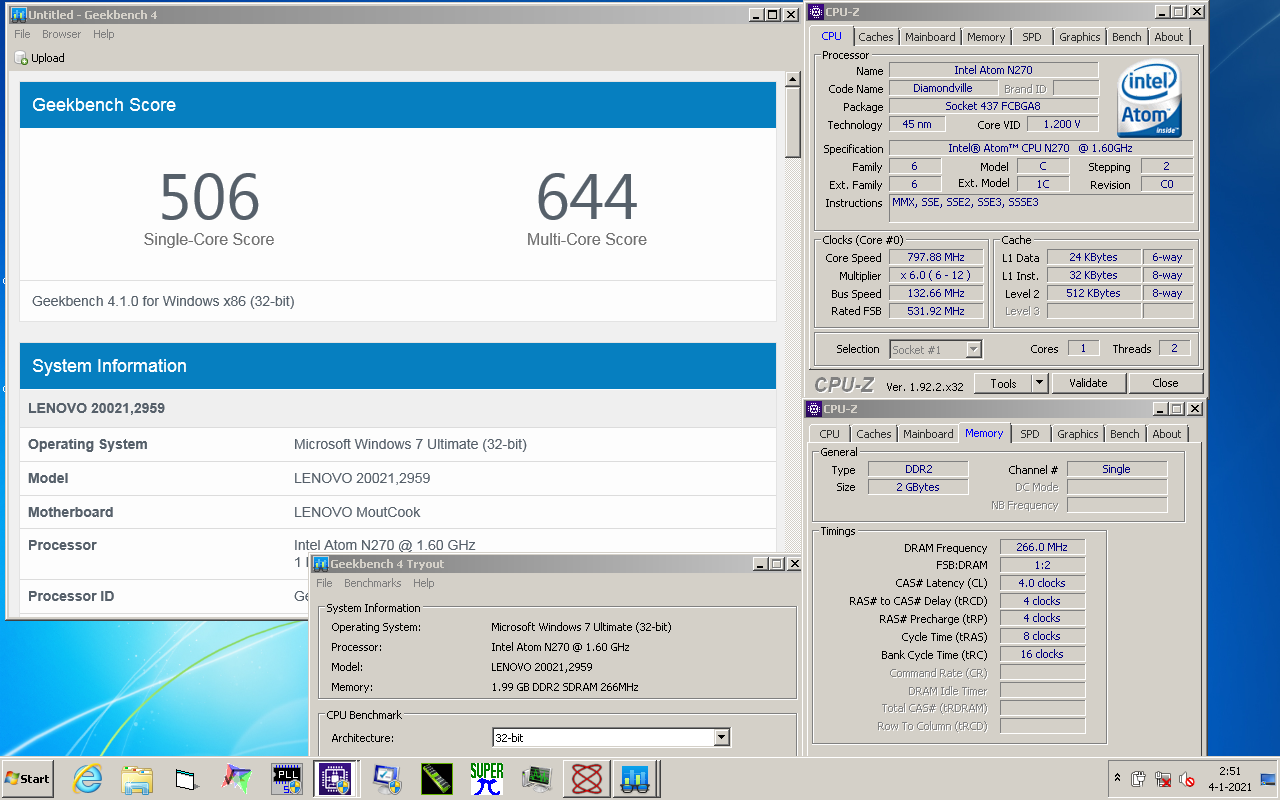Open the PLL tool taskbar icon
Screen dimensions: 1280x800
(x=287, y=778)
